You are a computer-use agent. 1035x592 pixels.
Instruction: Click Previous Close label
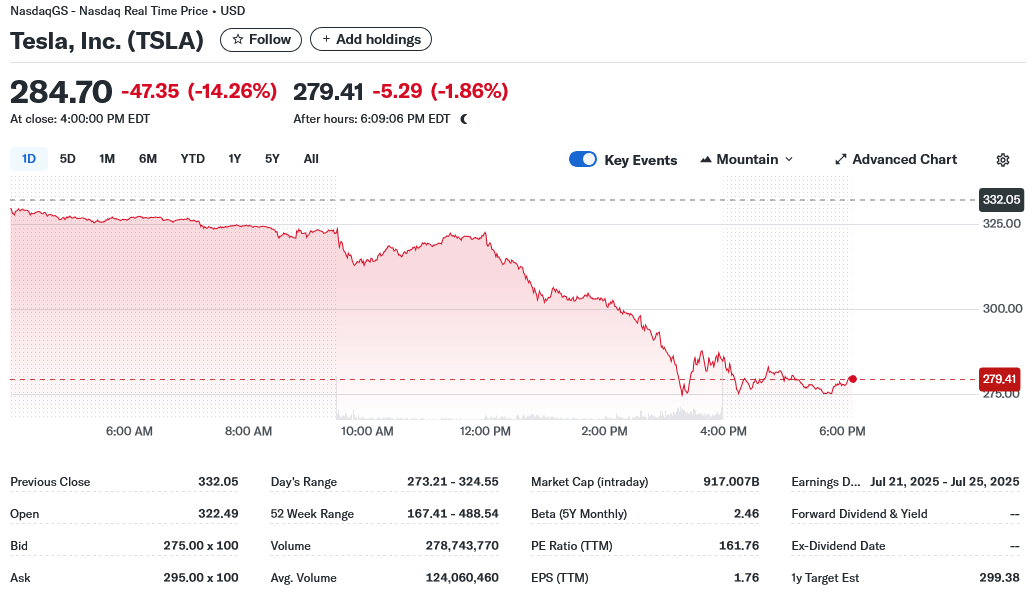(x=50, y=482)
